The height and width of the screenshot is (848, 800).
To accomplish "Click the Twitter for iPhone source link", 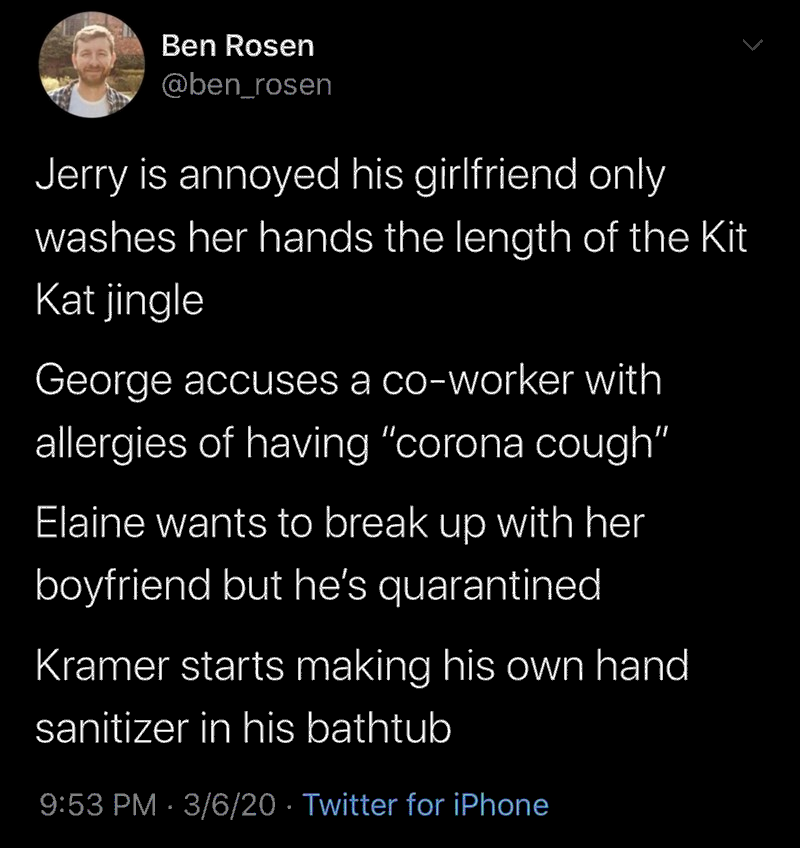I will click(425, 804).
